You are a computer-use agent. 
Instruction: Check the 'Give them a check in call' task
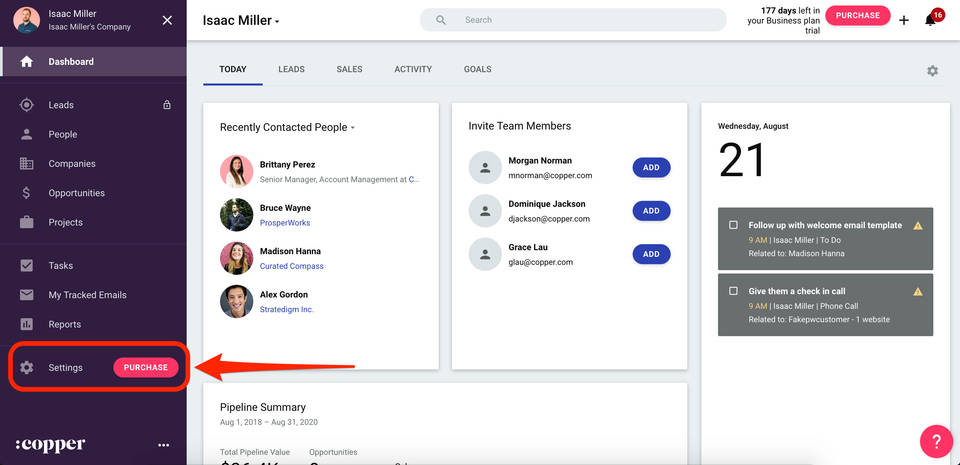click(x=733, y=291)
